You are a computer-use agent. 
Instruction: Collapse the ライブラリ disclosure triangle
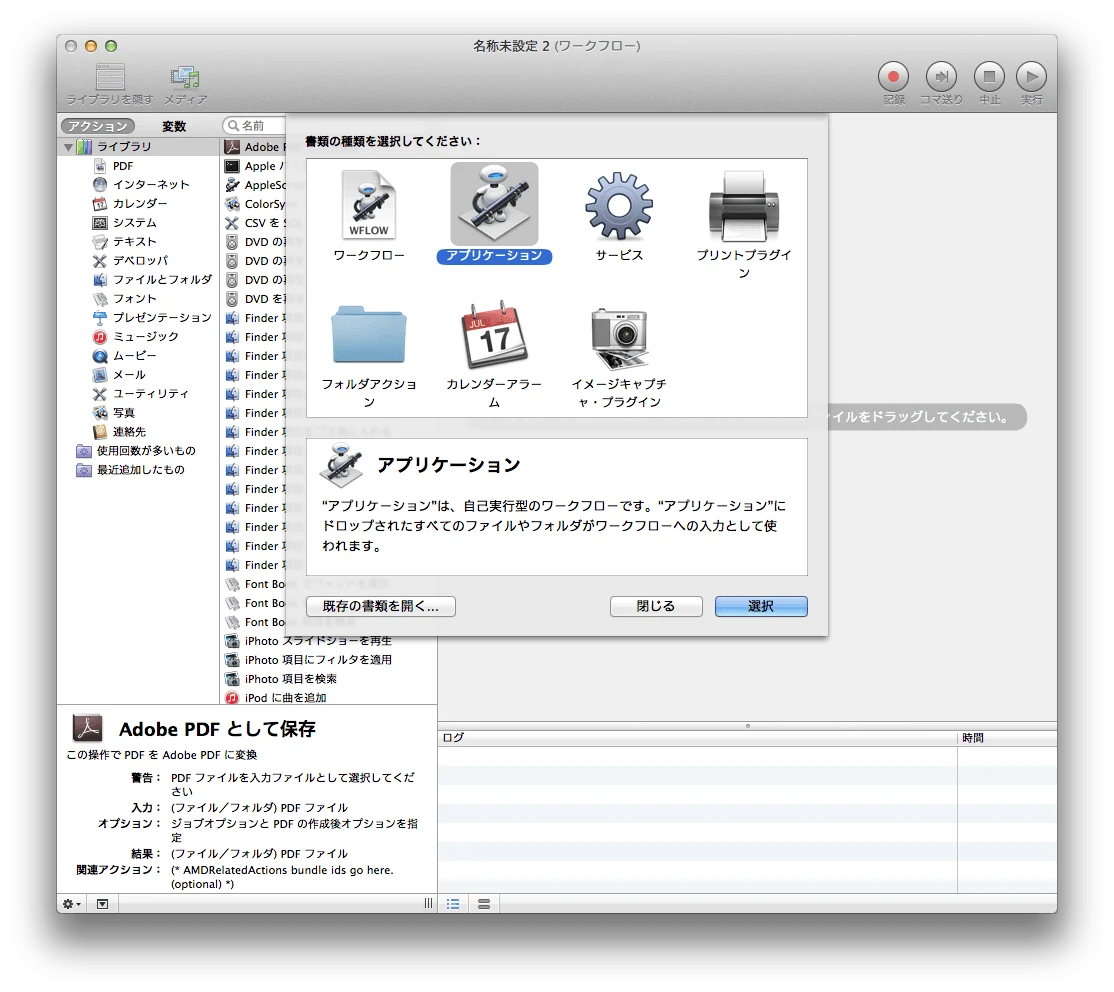[x=68, y=147]
